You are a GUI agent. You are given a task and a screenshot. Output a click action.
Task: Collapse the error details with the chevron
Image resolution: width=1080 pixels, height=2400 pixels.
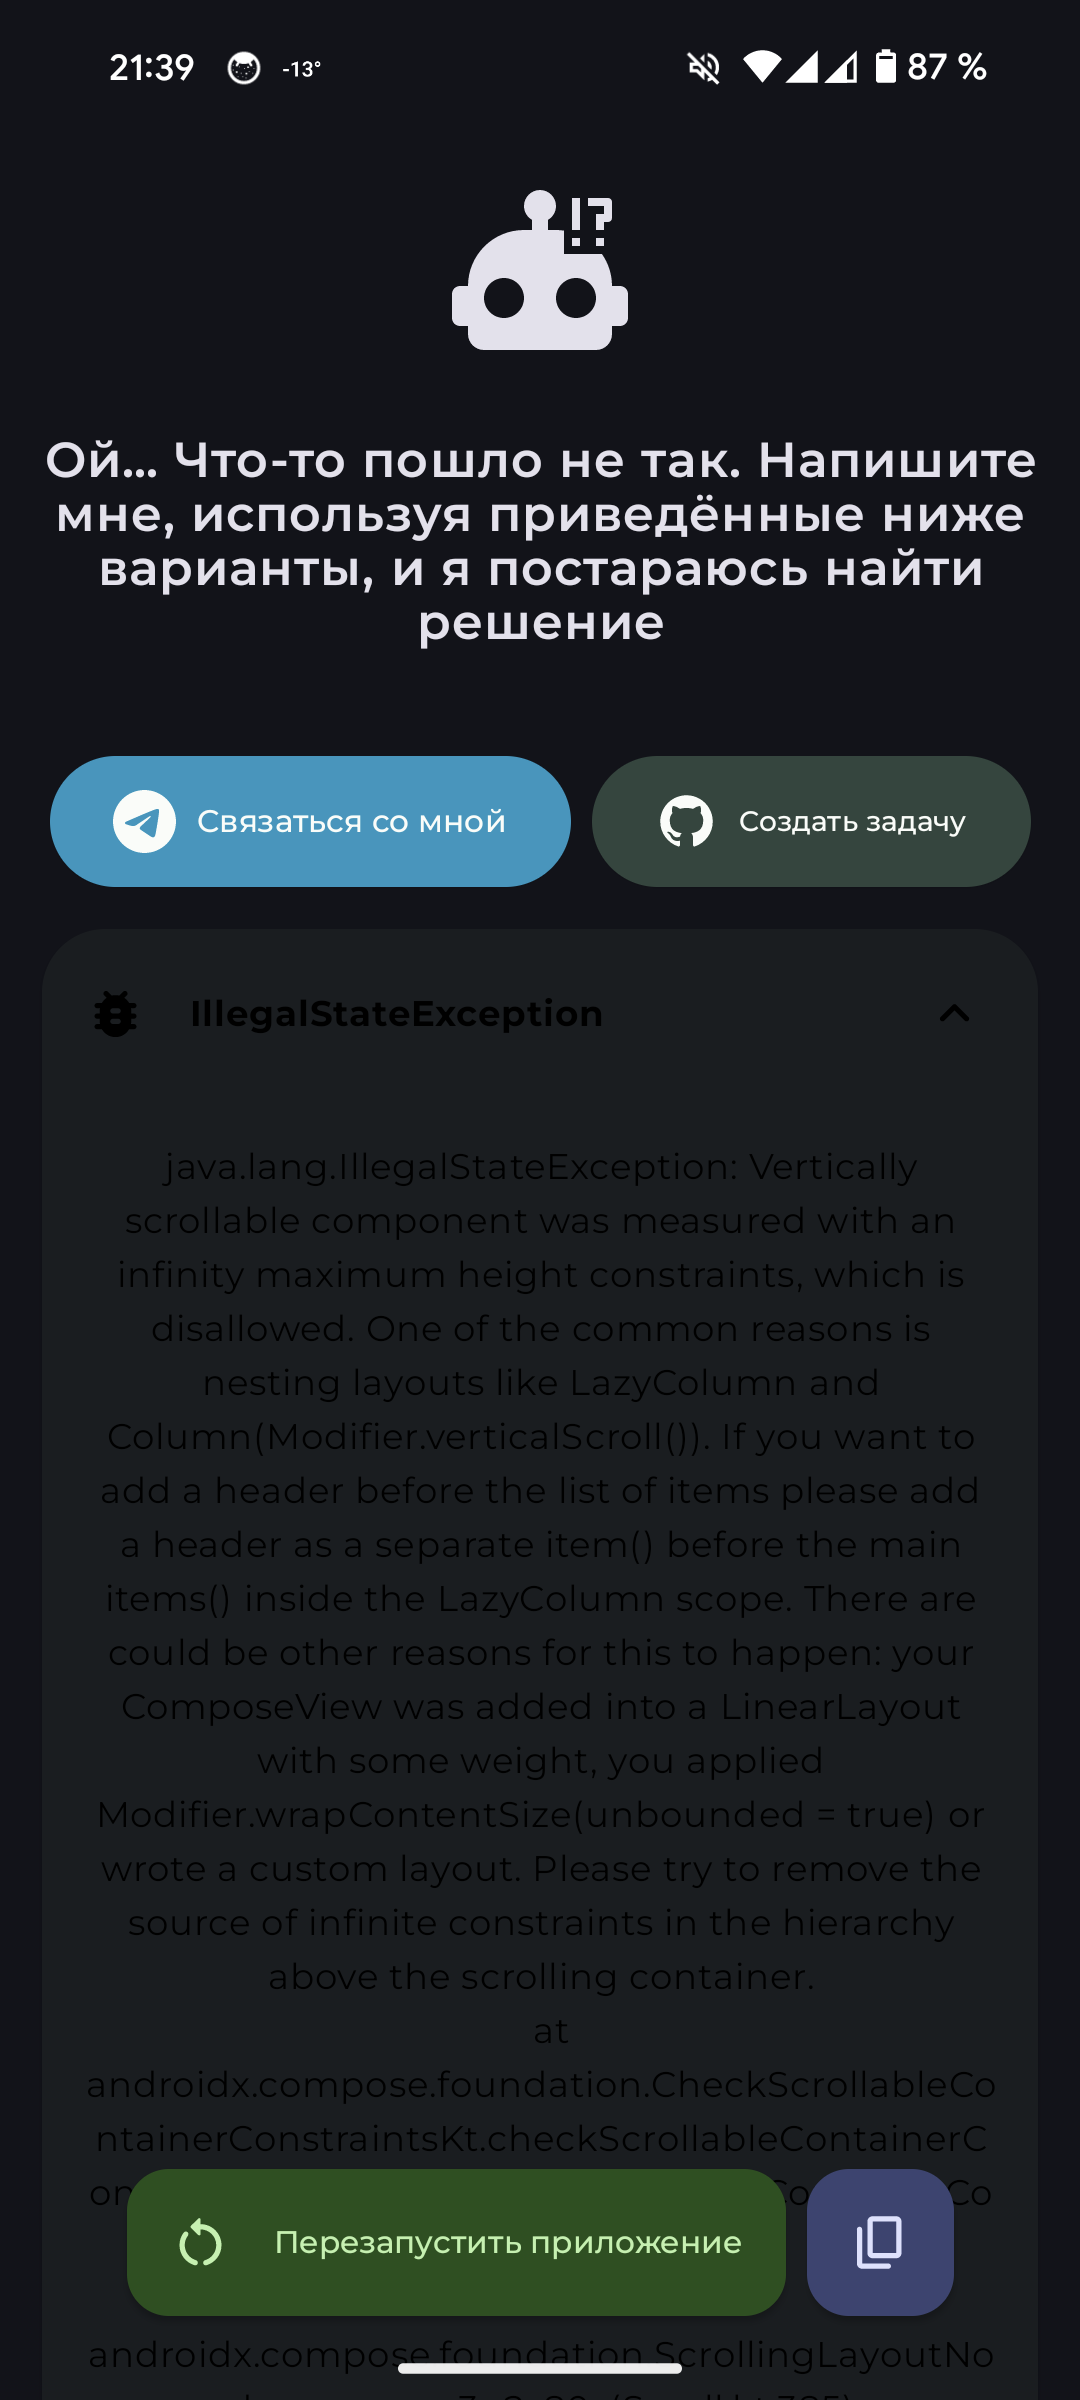[x=955, y=1014]
